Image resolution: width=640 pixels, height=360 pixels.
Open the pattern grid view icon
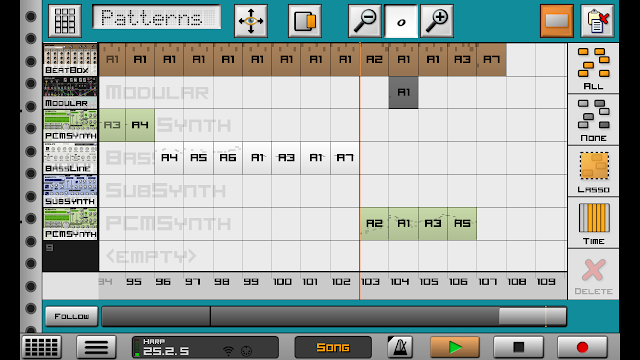pos(65,21)
